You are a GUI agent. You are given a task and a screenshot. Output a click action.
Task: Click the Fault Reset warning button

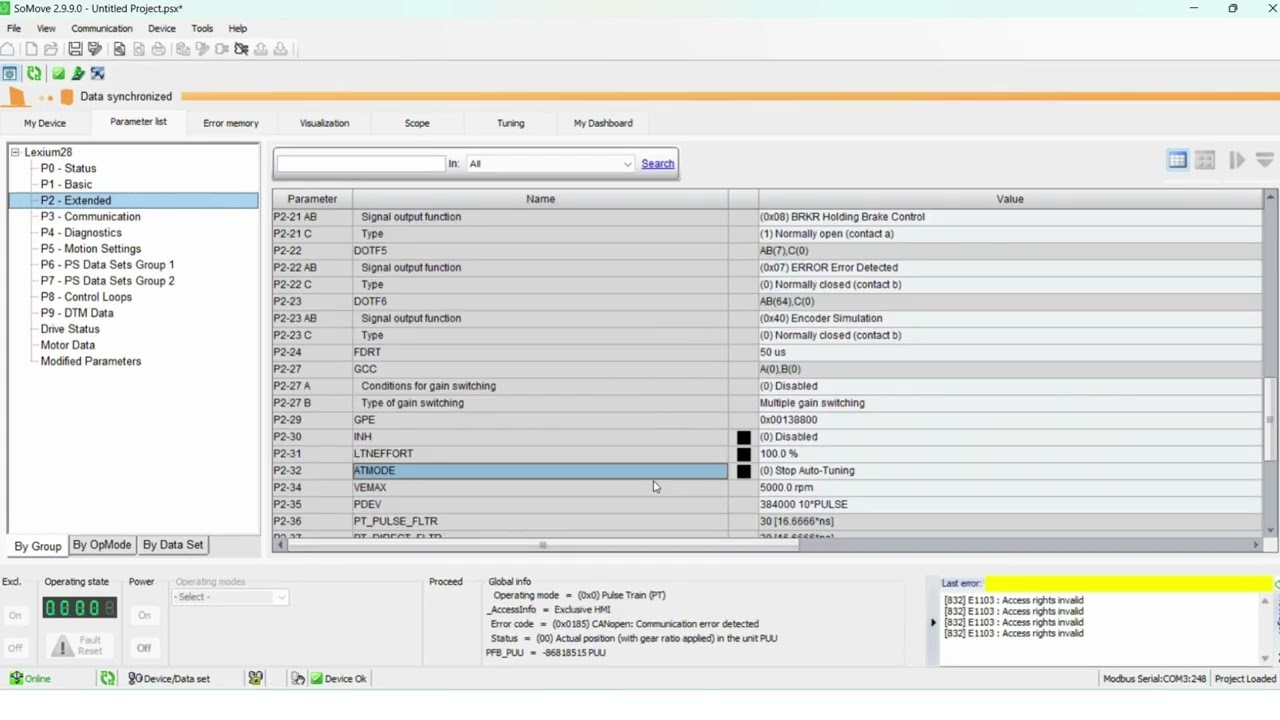(80, 646)
